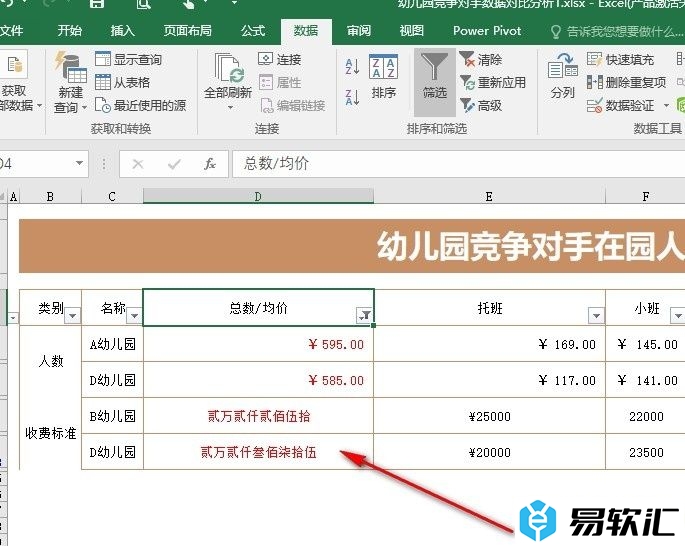Open Advanced filter options
This screenshot has width=685, height=546.
(x=481, y=105)
